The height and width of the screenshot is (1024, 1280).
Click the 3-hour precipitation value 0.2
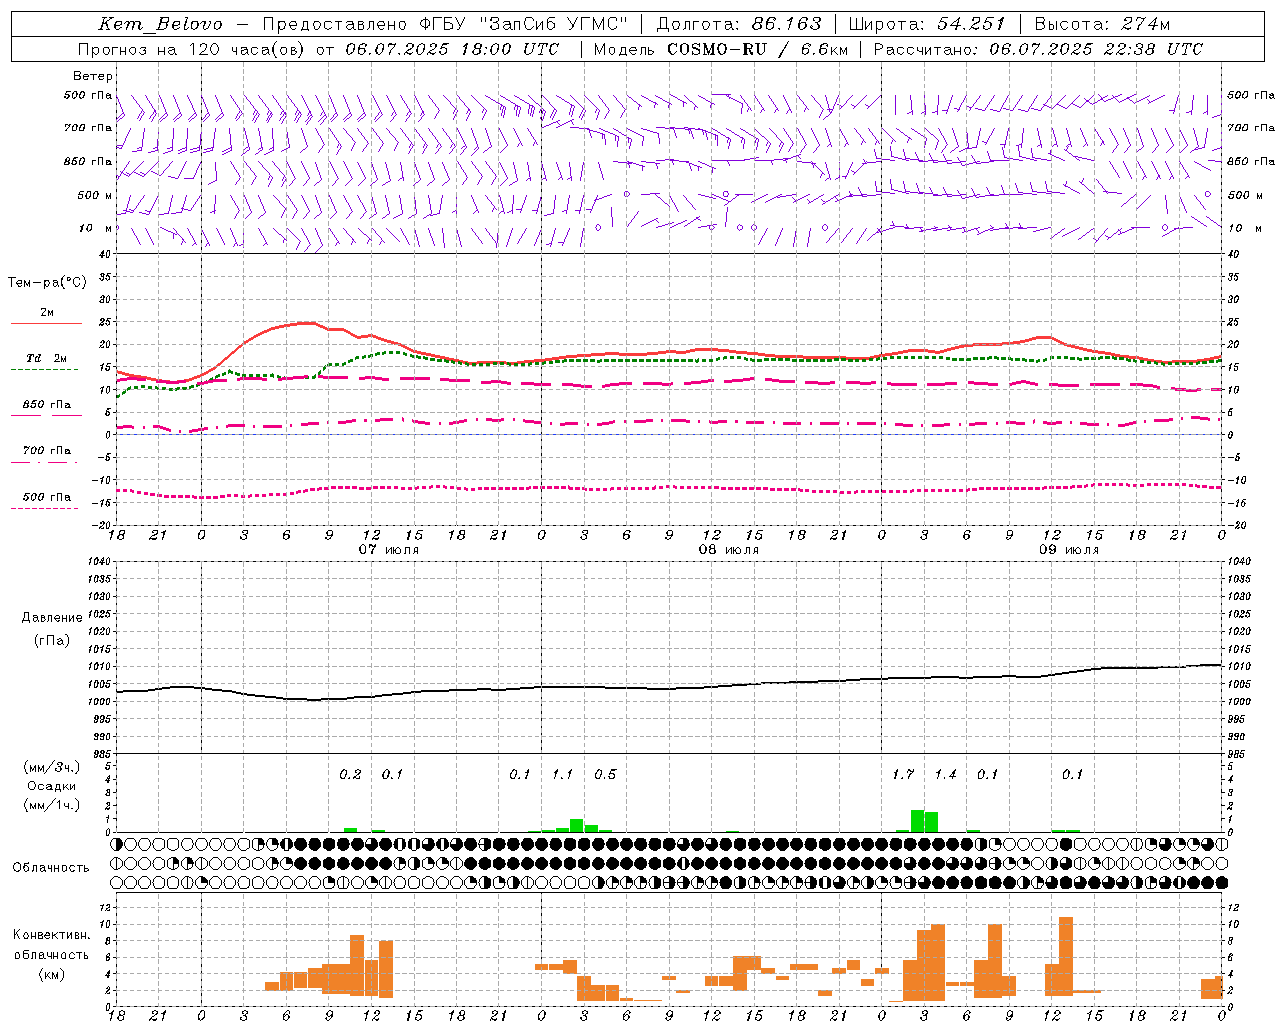(350, 775)
